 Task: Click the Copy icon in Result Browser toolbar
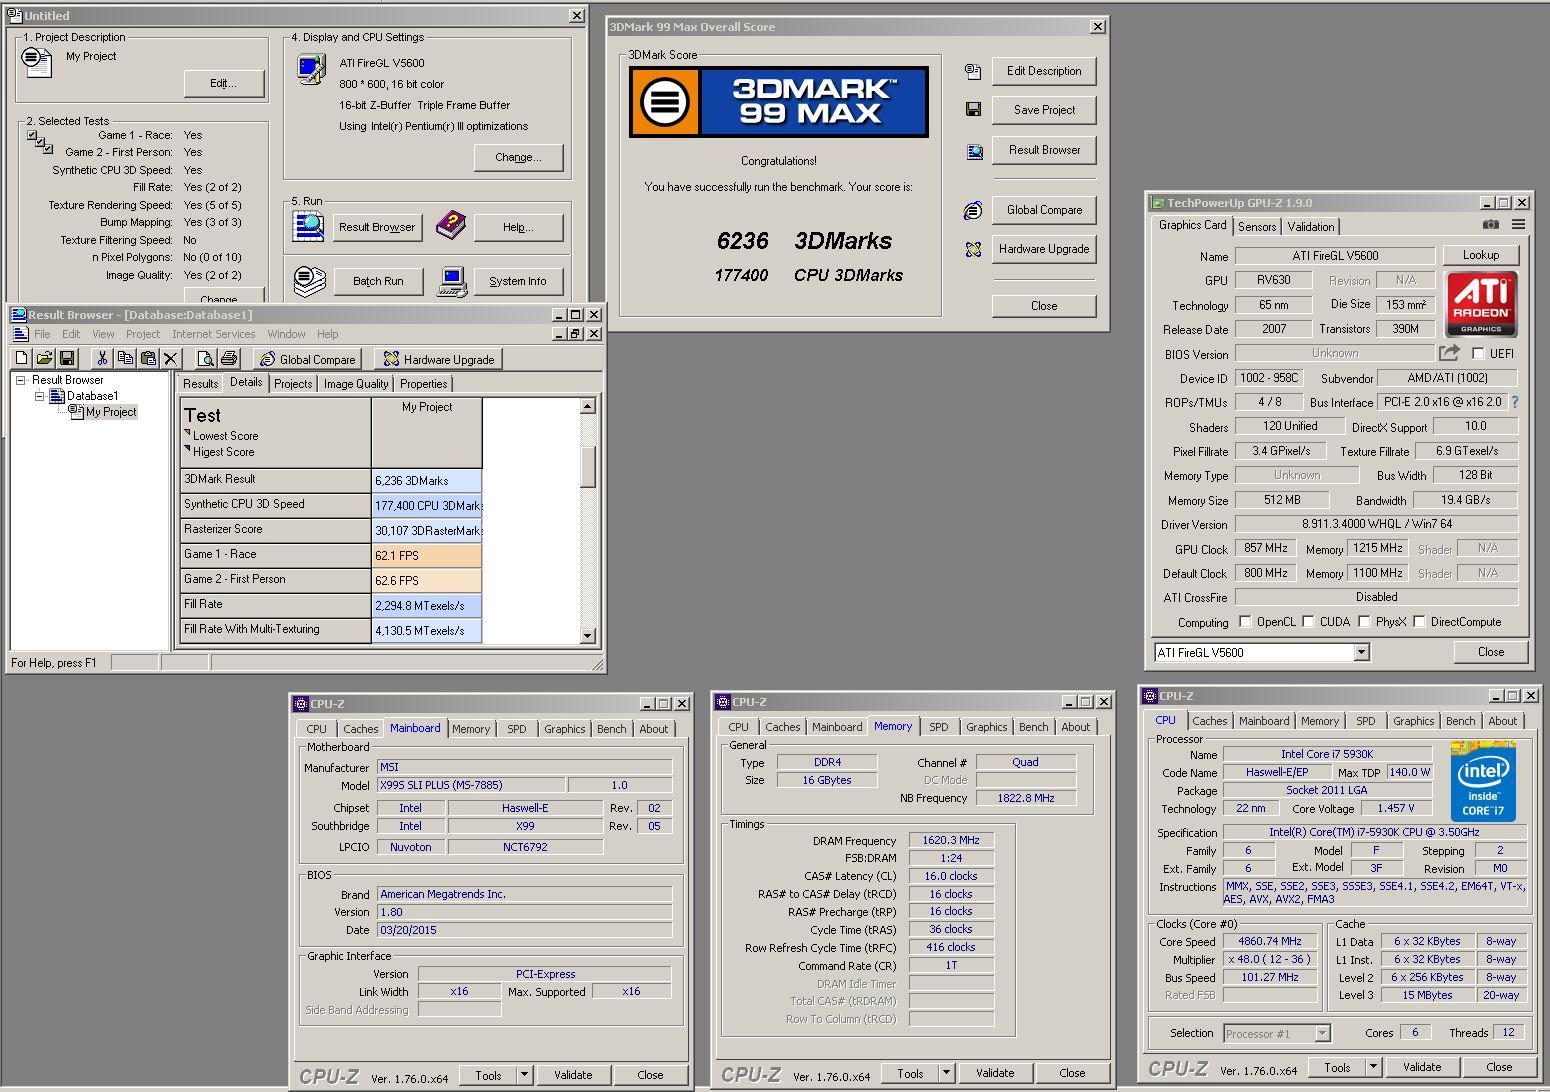125,358
